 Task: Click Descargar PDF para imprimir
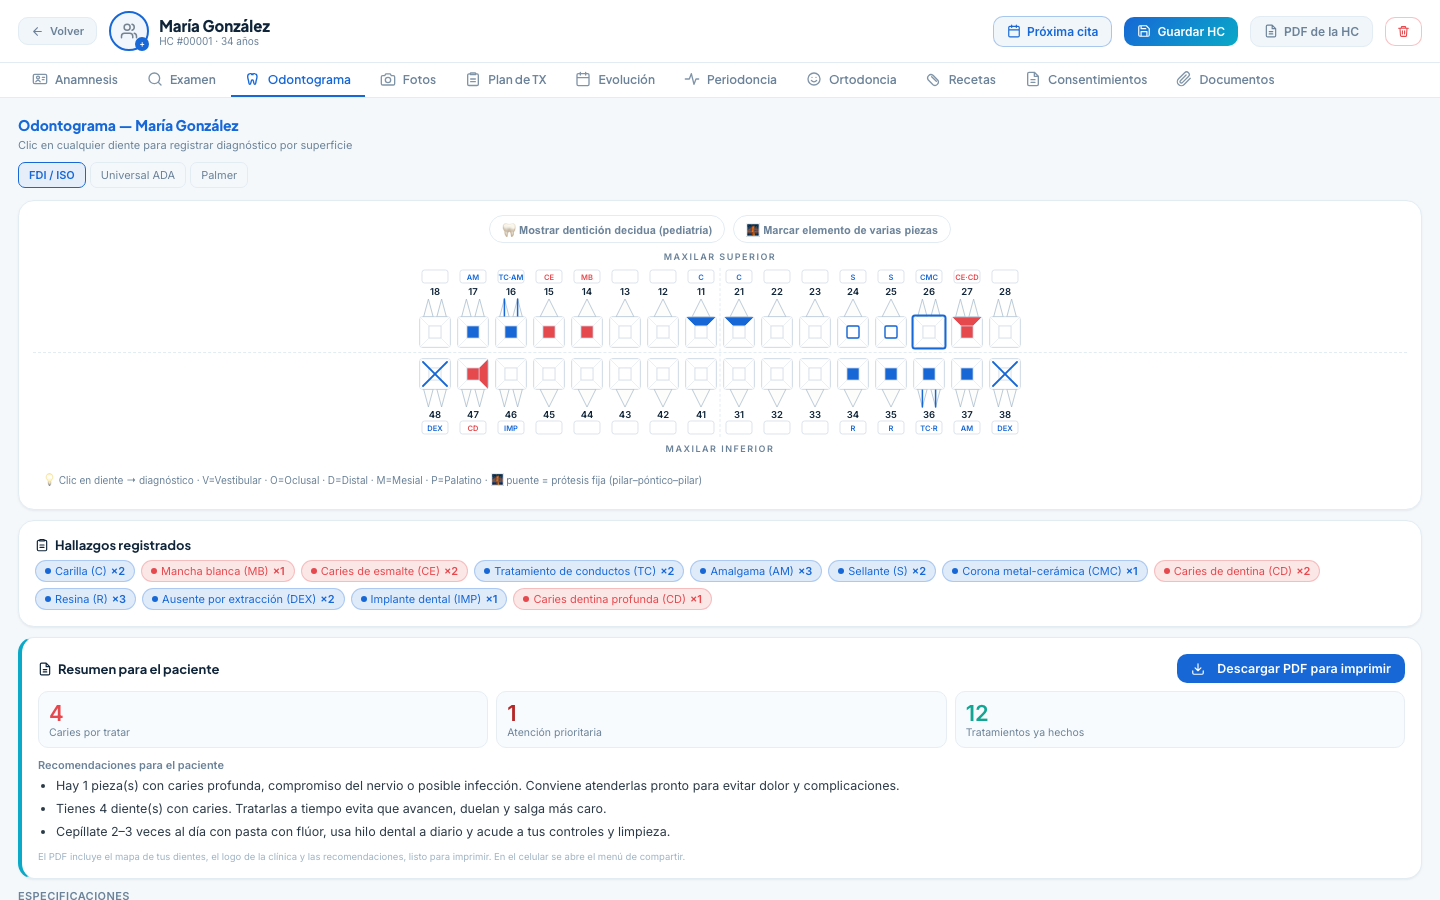[1291, 669]
